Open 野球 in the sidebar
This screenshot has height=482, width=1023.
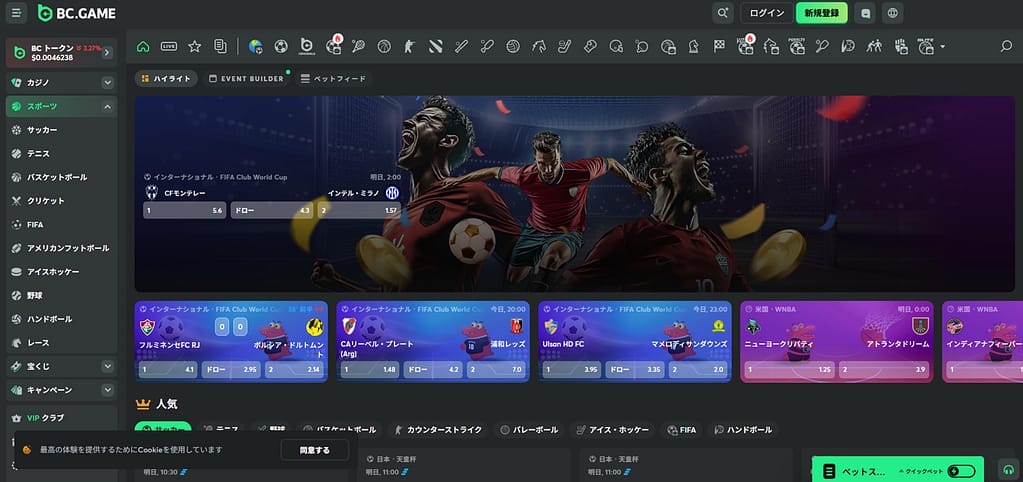[x=61, y=295]
